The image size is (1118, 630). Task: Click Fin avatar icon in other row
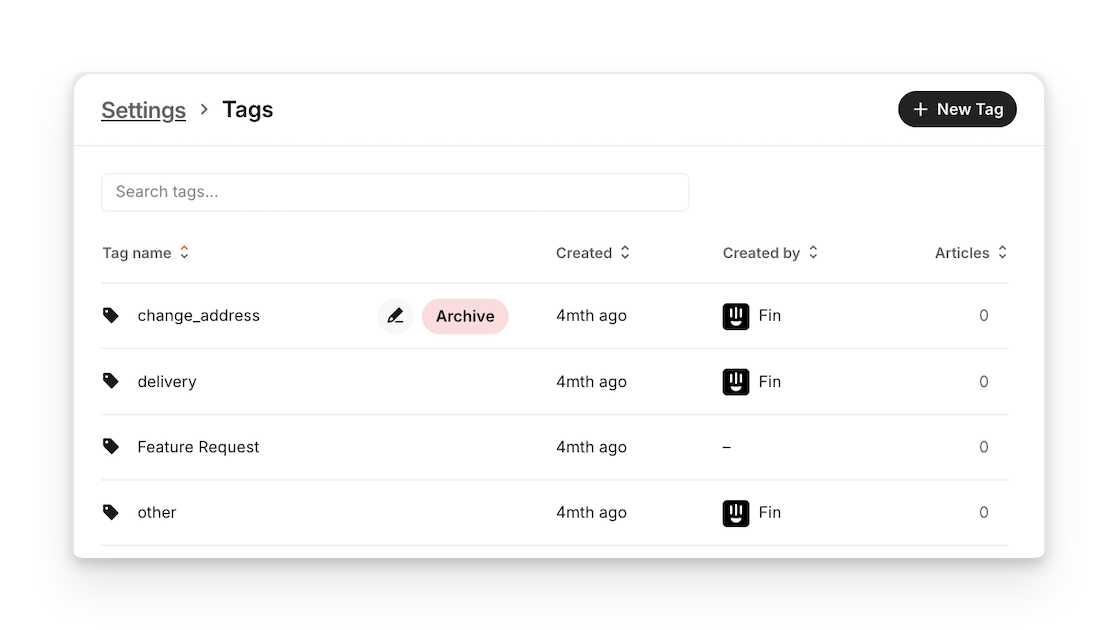click(736, 513)
